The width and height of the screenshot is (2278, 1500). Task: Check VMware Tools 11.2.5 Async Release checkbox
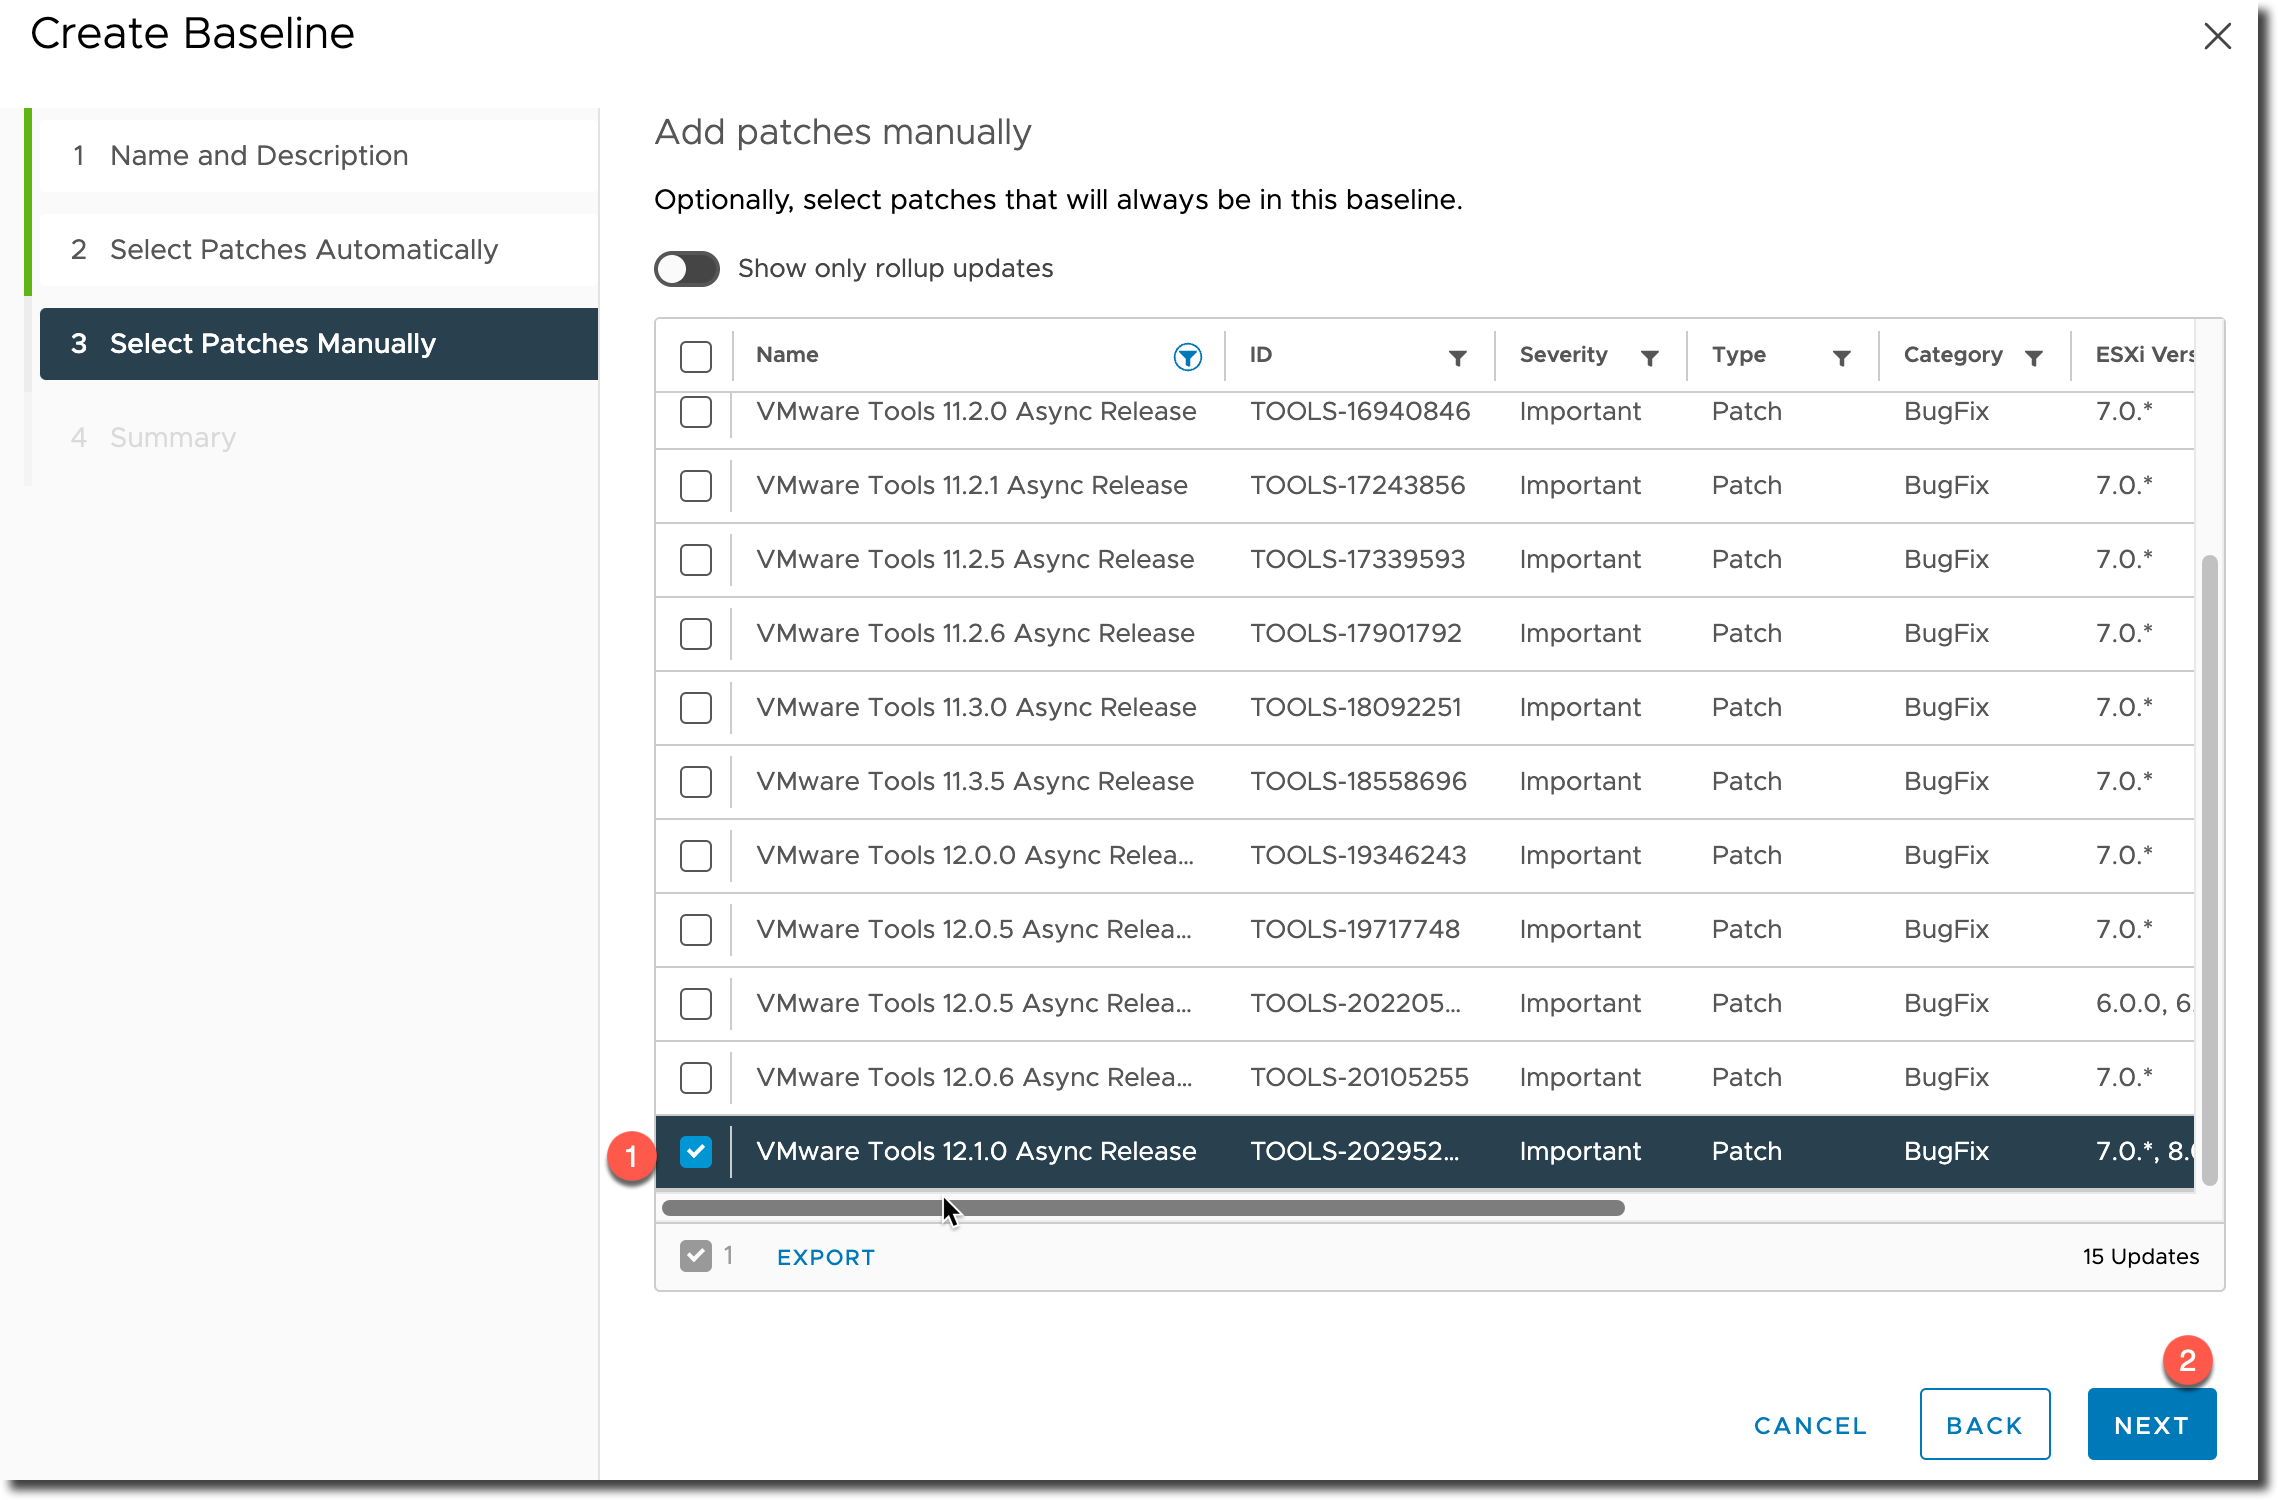tap(696, 560)
